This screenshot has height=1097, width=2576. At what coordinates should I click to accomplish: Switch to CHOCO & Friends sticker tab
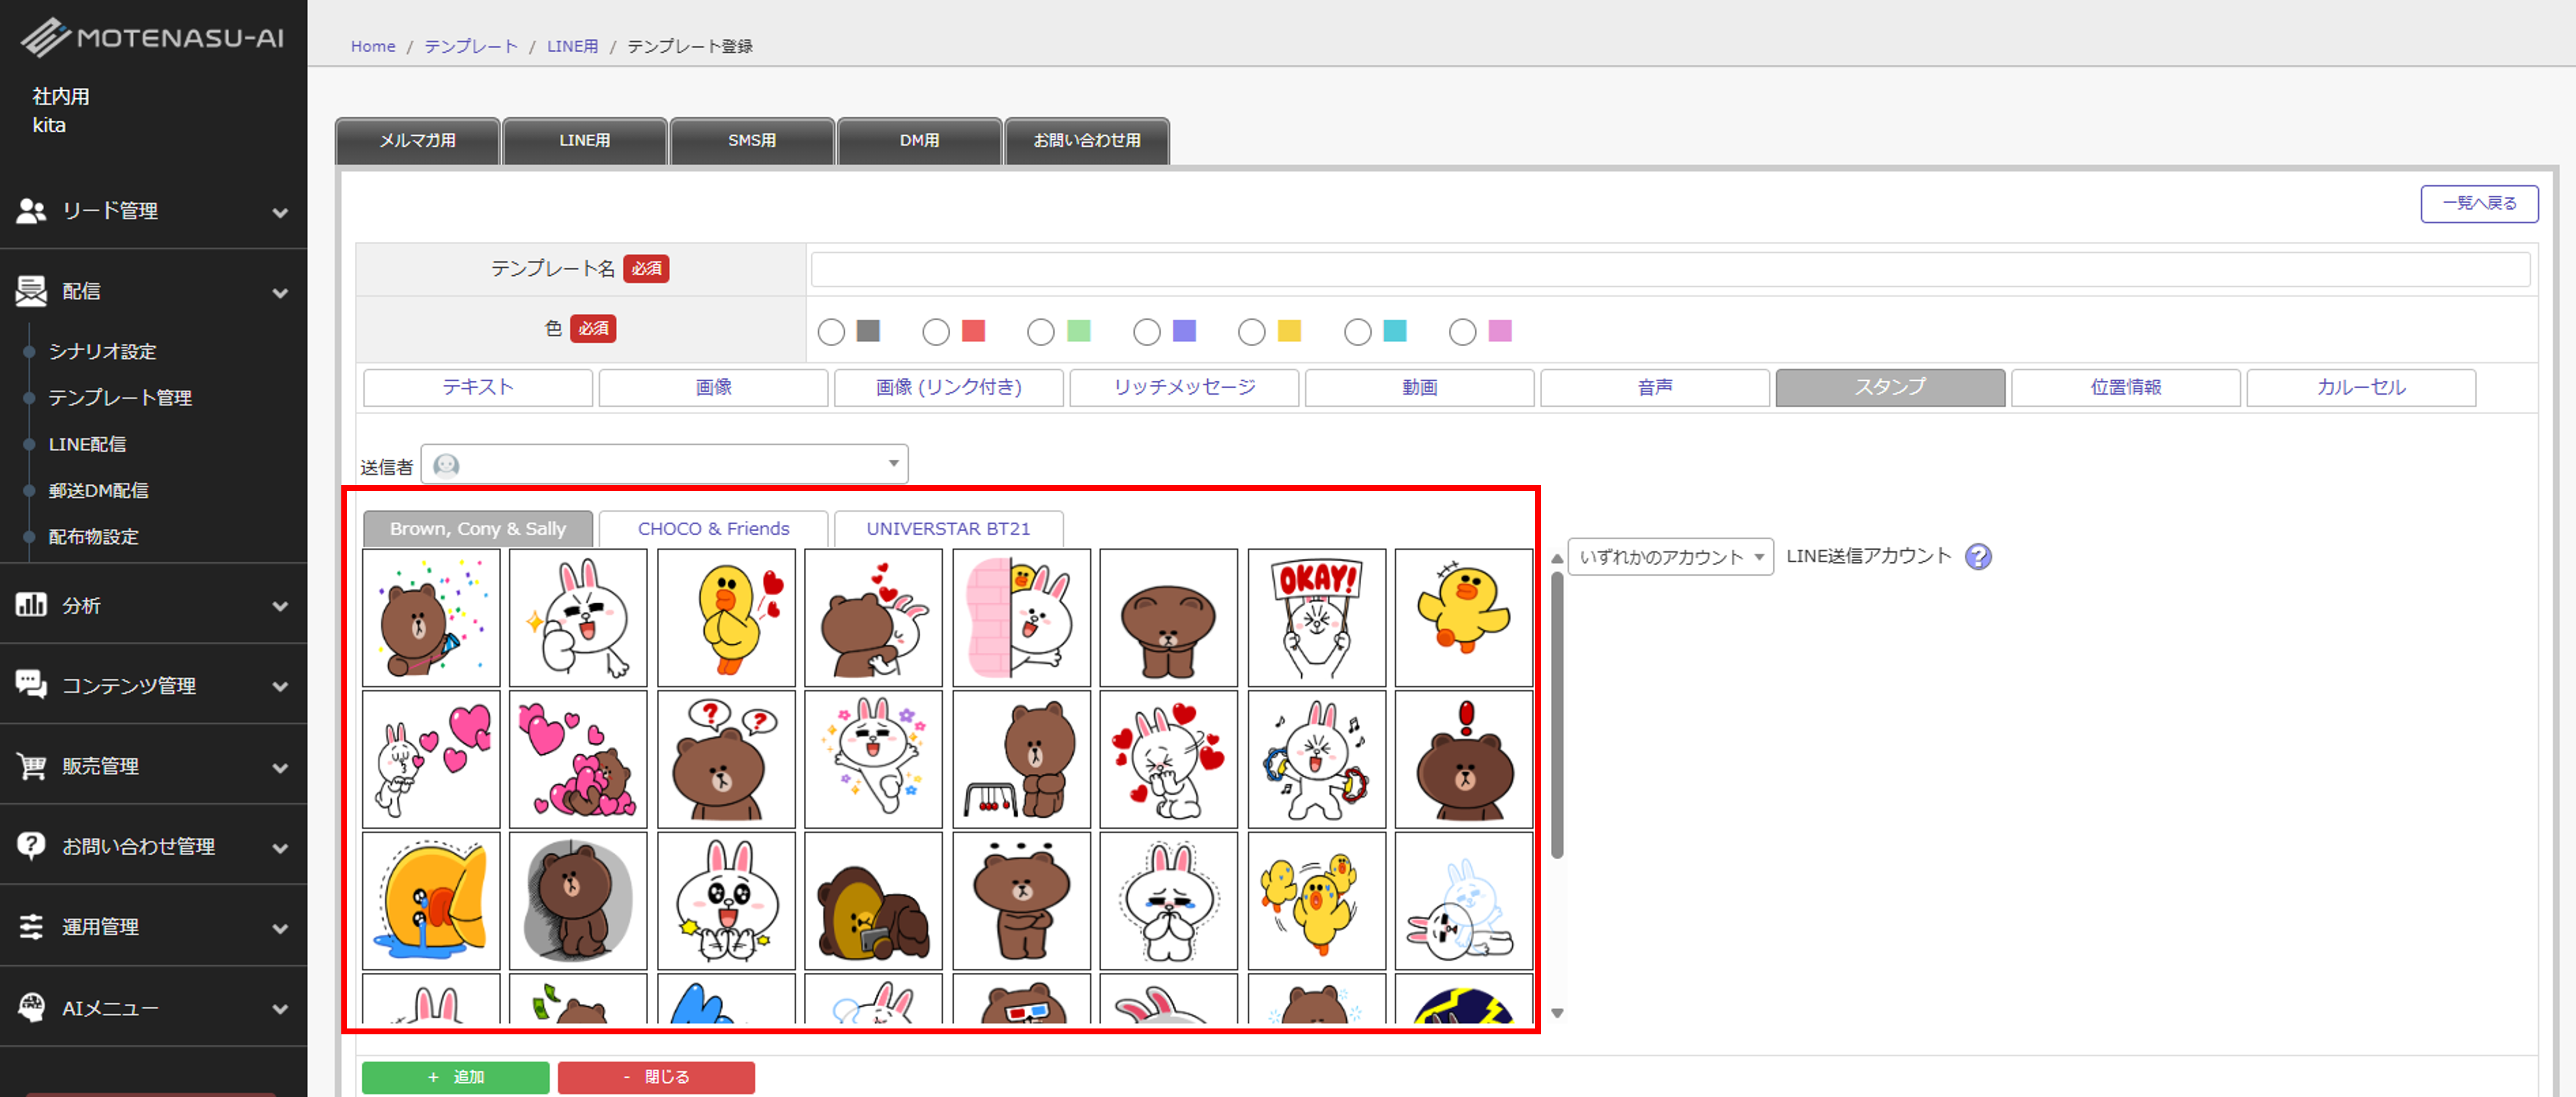tap(713, 528)
